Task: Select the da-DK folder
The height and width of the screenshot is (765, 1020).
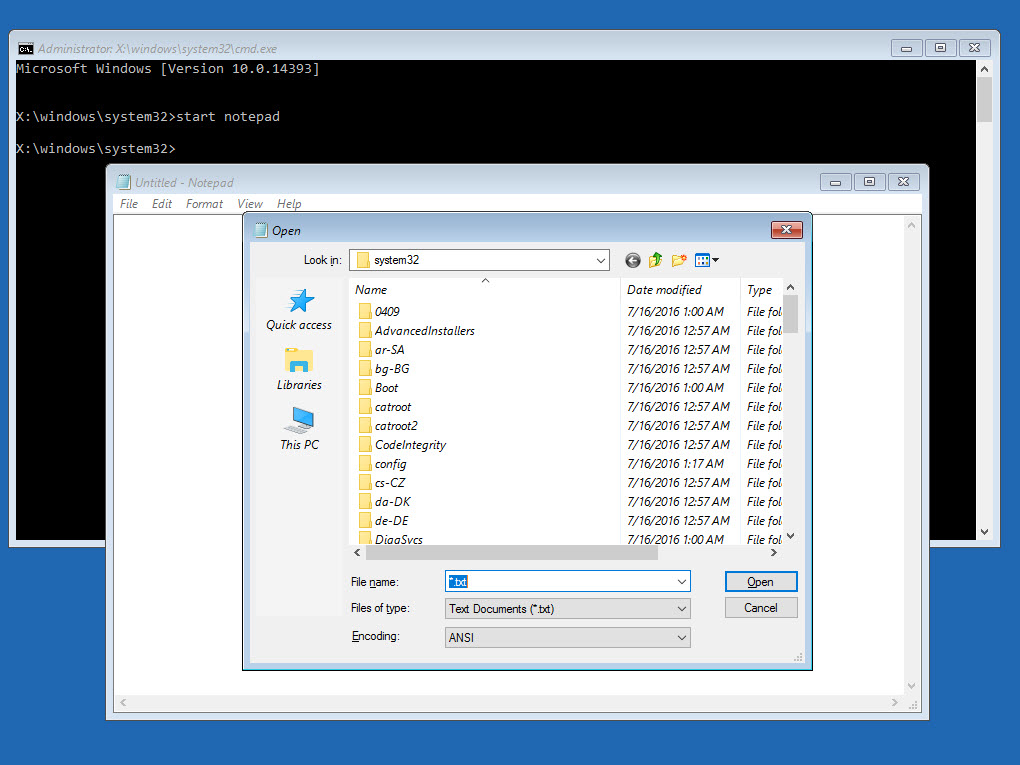Action: pos(385,502)
